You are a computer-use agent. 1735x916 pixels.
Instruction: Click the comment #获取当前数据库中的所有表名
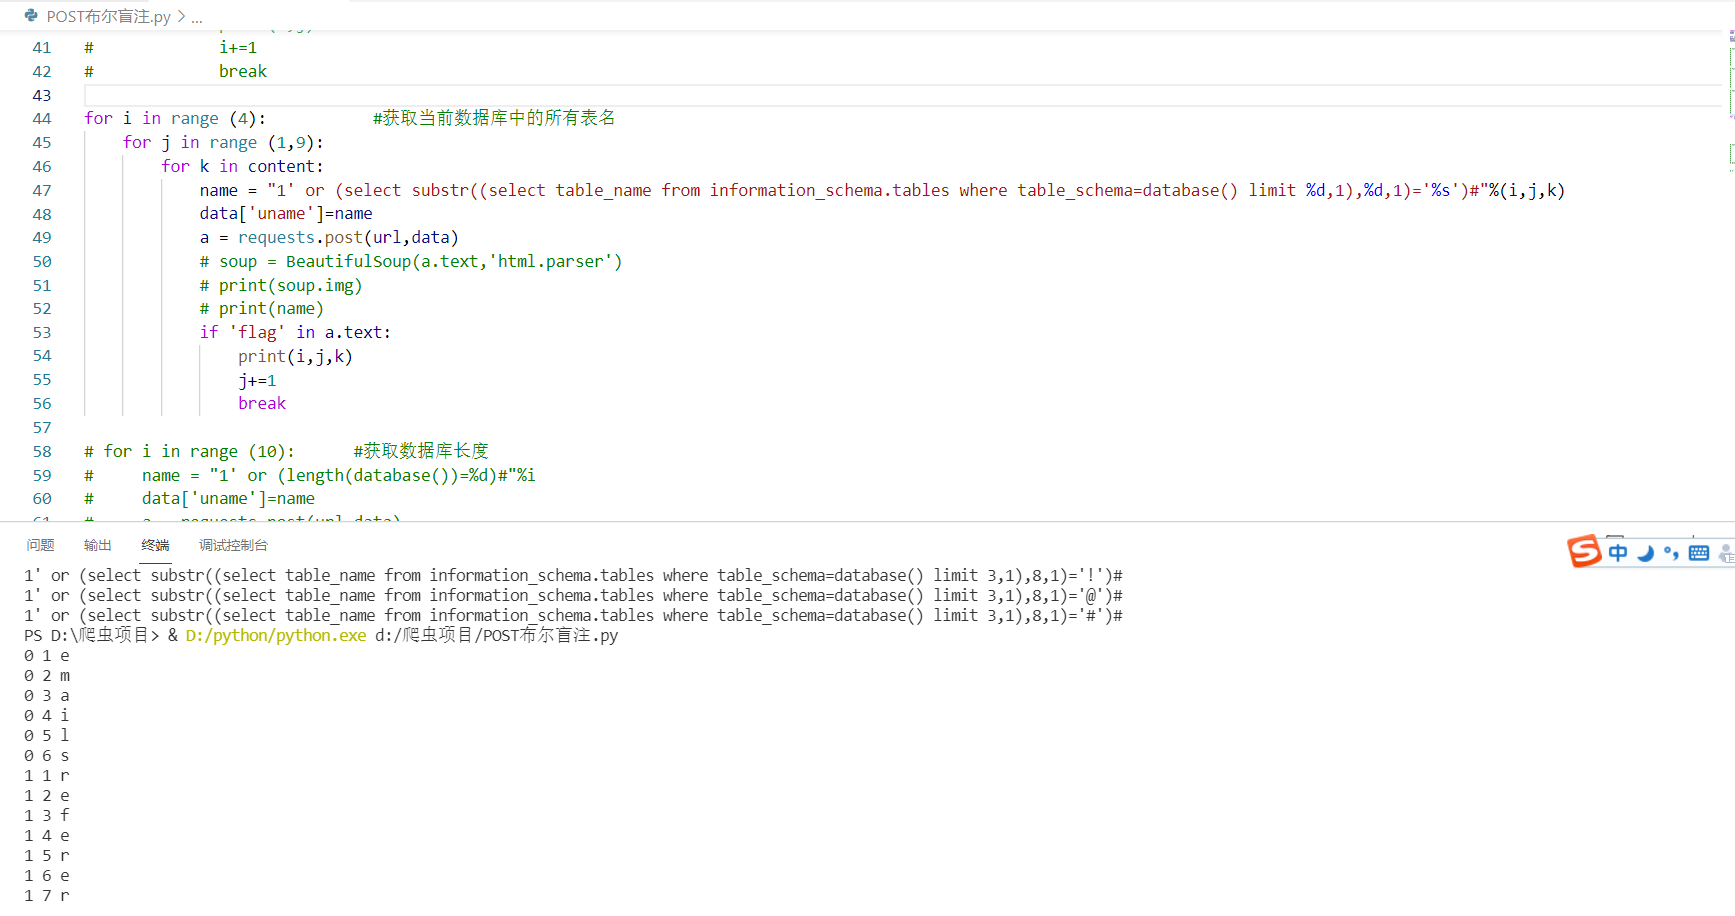(x=494, y=118)
